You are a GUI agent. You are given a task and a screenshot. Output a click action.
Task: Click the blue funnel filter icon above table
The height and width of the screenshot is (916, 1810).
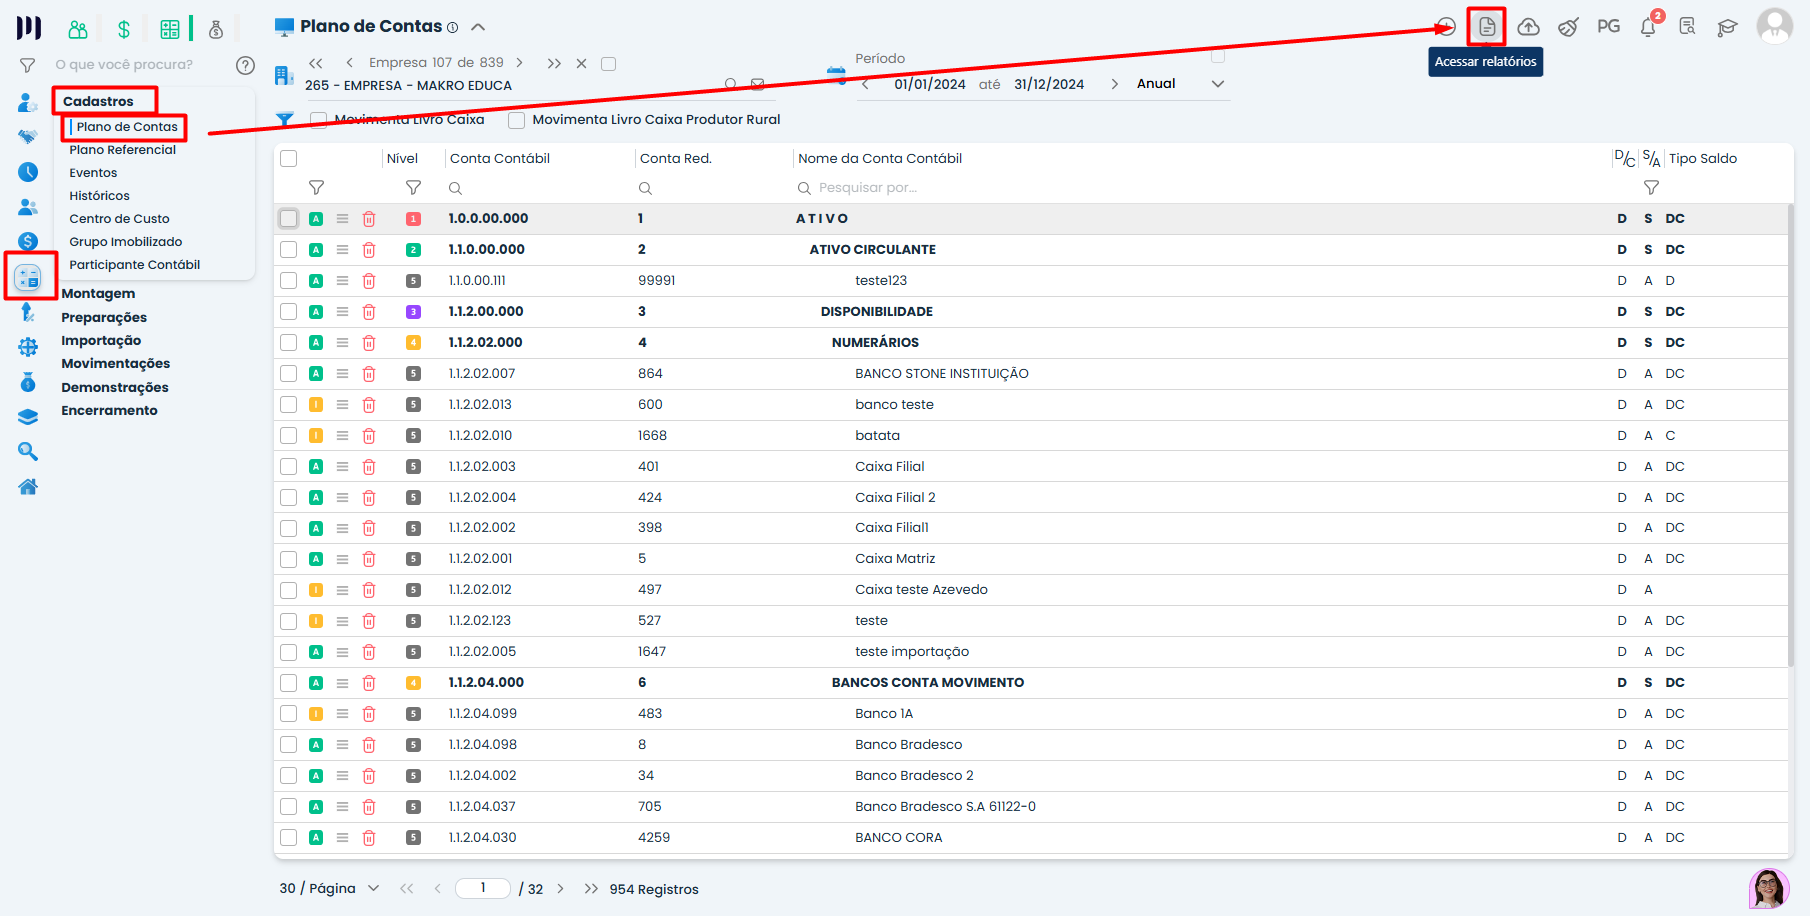(285, 120)
